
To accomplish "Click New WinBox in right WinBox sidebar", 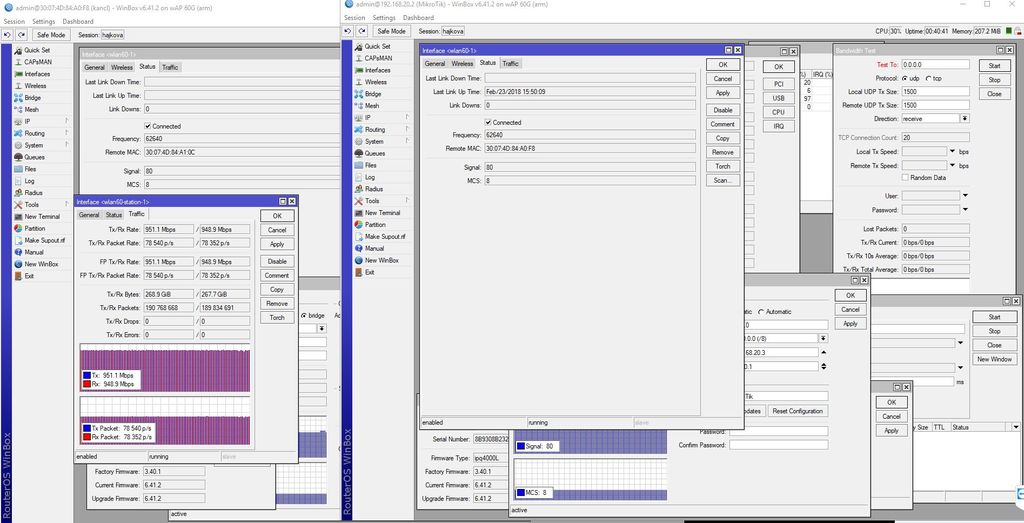I will coord(381,260).
